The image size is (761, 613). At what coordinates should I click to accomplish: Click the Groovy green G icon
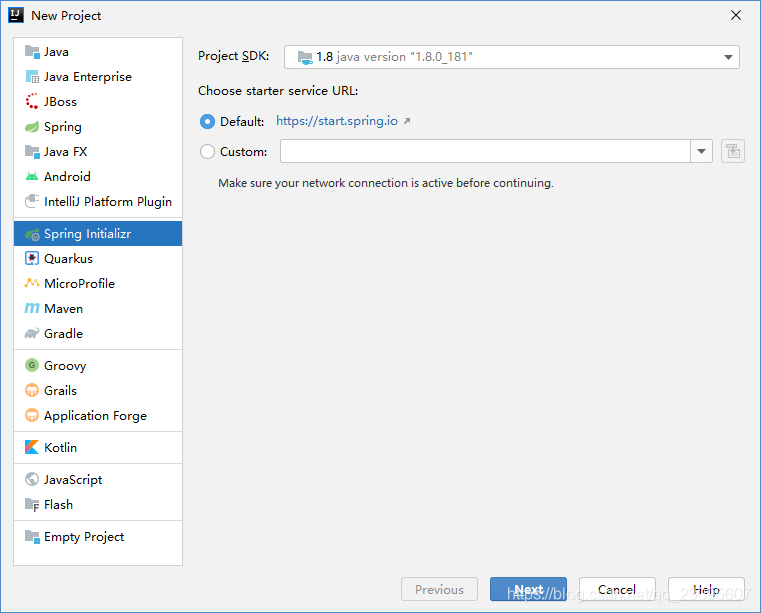click(32, 365)
